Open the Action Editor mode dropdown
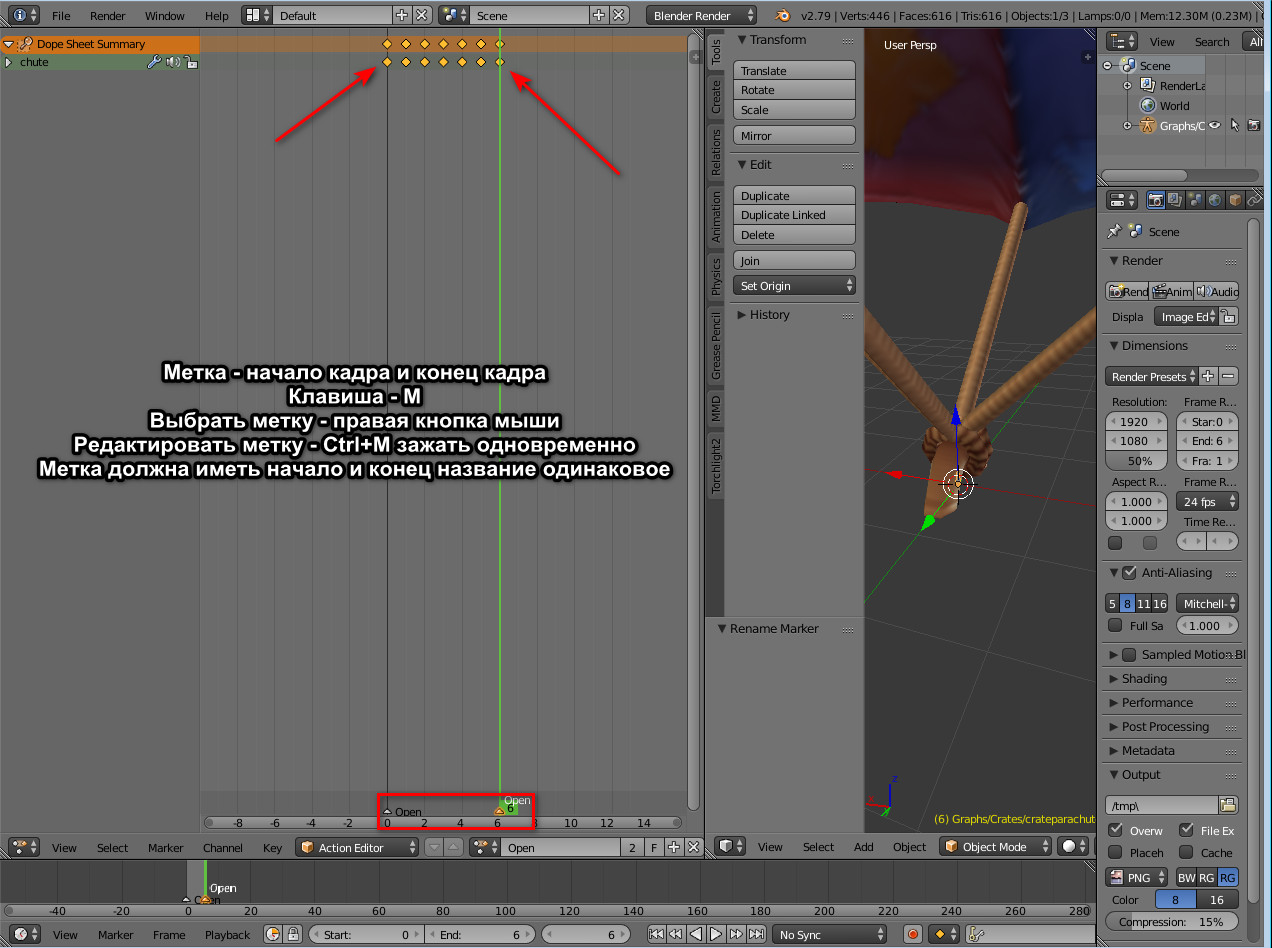Image resolution: width=1272 pixels, height=948 pixels. click(x=357, y=847)
